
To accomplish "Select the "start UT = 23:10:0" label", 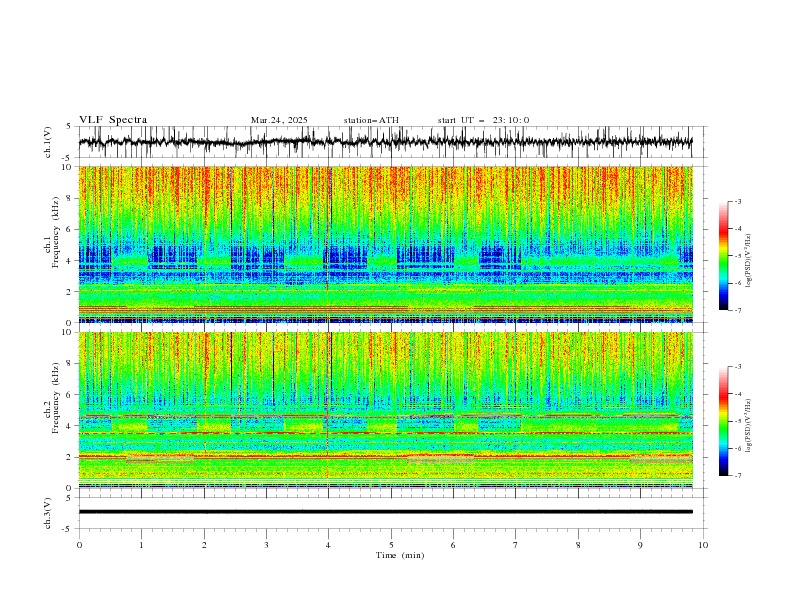I will pos(483,120).
